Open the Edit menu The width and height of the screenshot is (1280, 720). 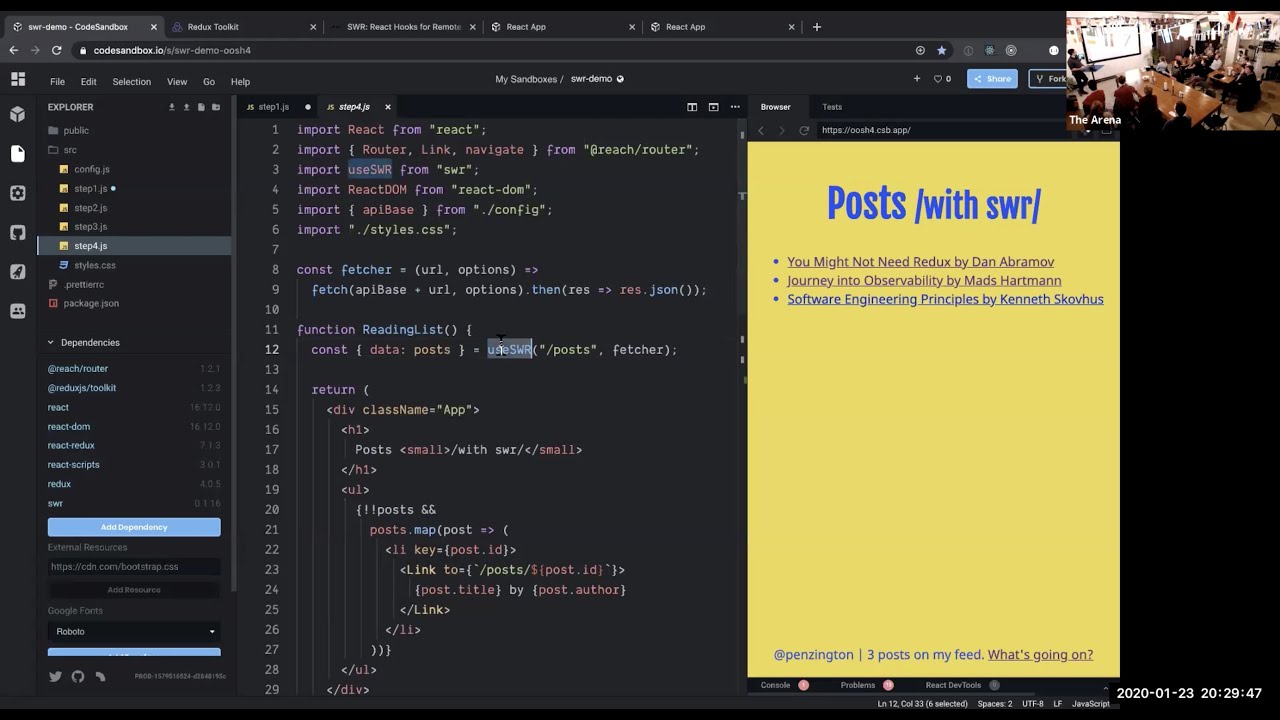pos(88,82)
